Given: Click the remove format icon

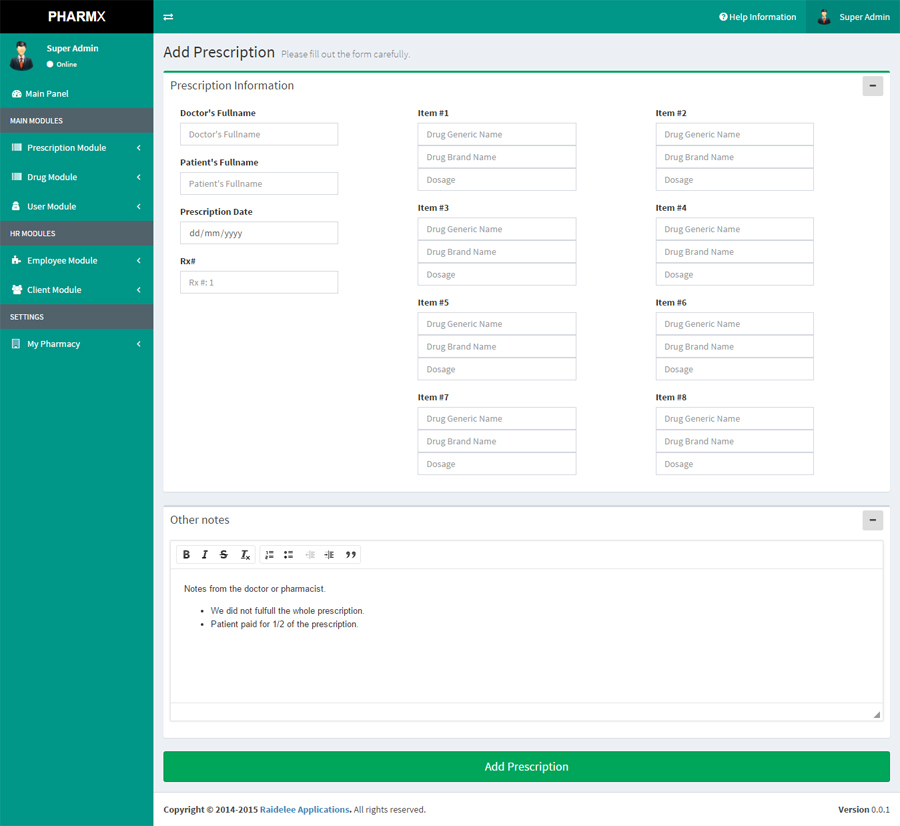Looking at the screenshot, I should pyautogui.click(x=244, y=555).
